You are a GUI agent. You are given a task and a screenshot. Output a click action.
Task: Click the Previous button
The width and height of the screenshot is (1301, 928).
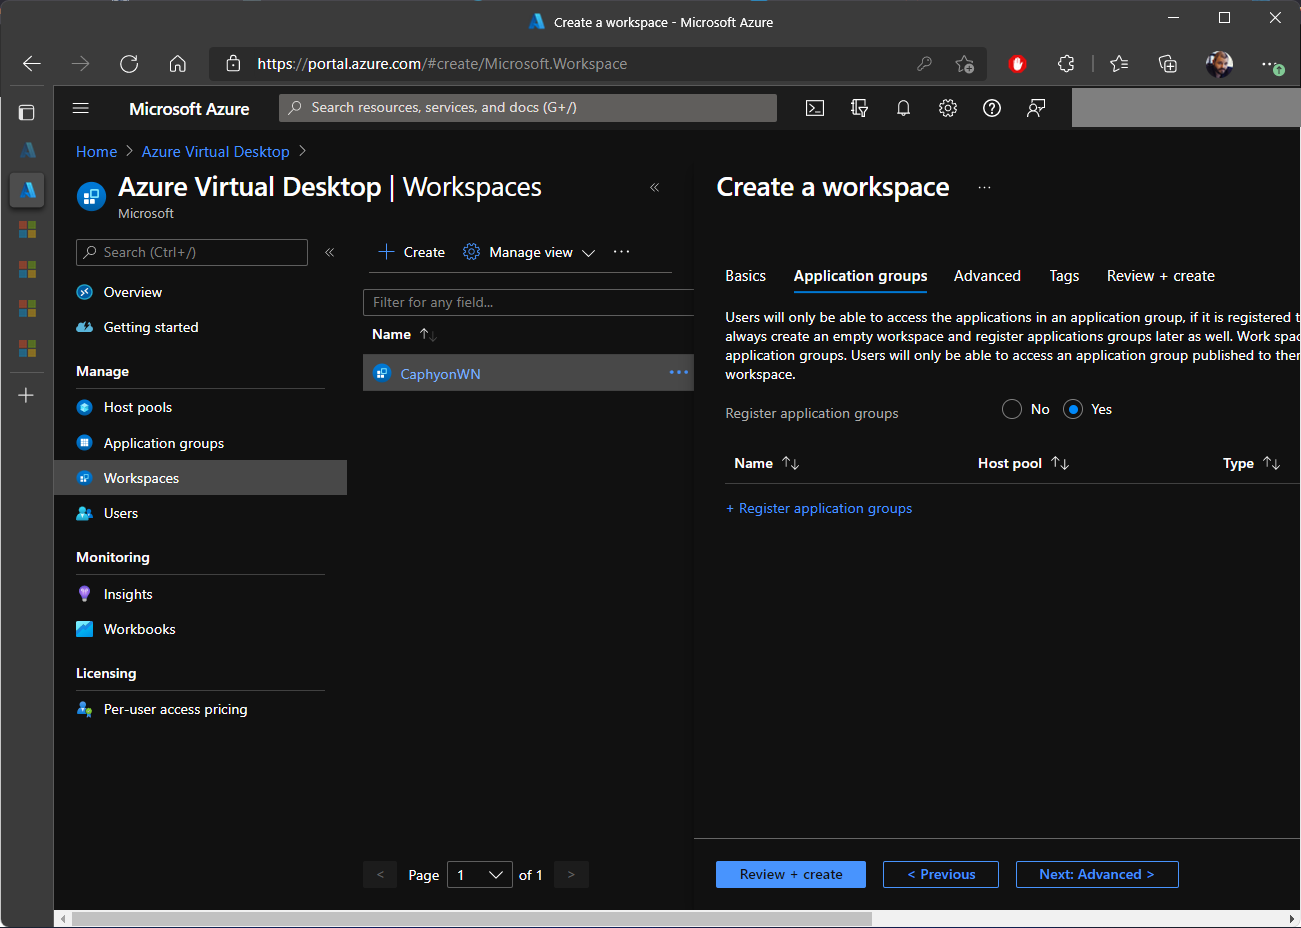(x=941, y=874)
